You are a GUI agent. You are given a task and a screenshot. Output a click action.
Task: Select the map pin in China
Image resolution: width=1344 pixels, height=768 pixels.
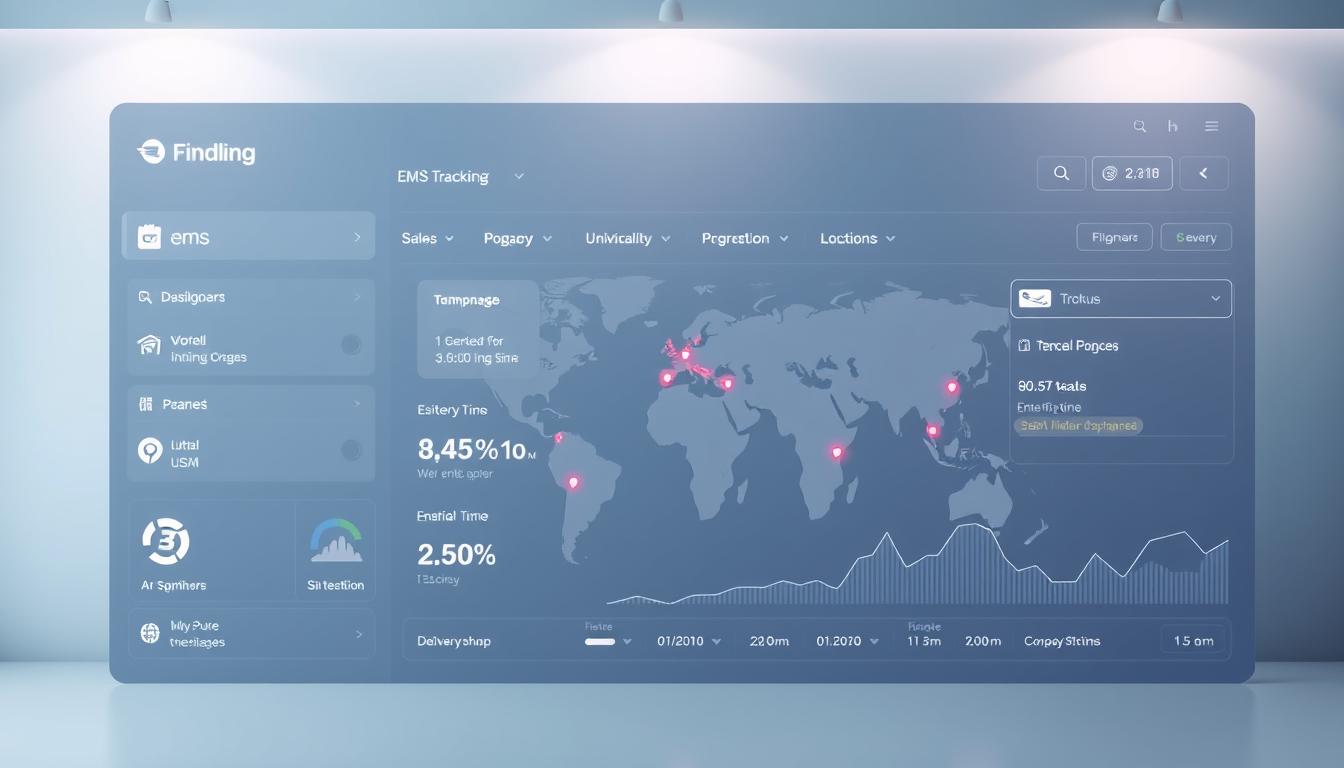(952, 386)
